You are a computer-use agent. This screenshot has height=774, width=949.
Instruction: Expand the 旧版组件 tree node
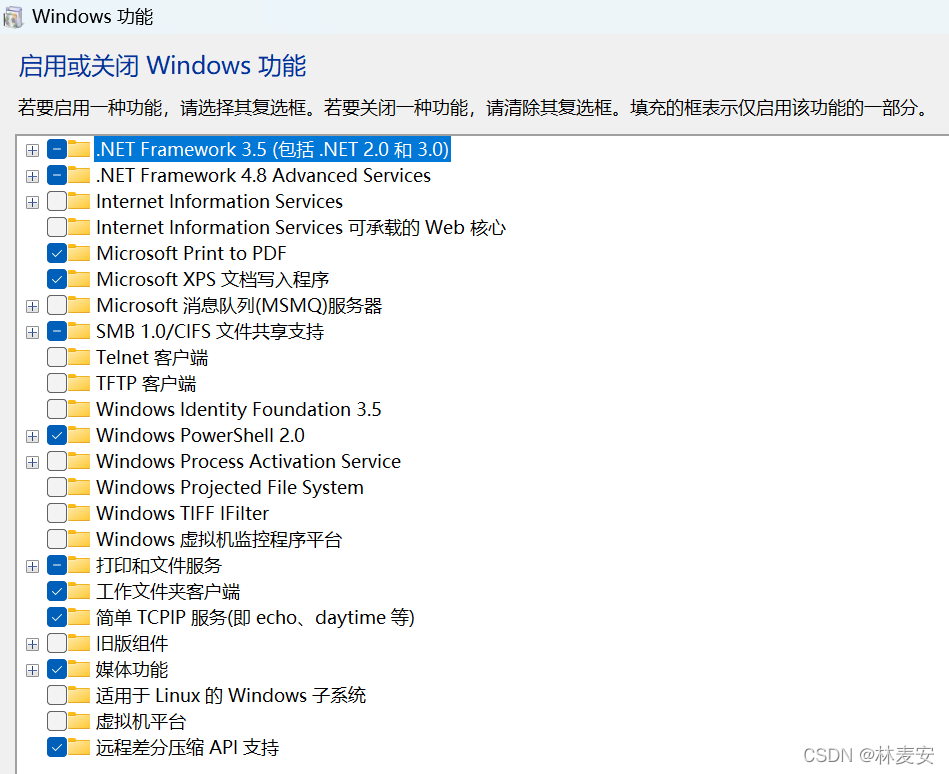[32, 644]
